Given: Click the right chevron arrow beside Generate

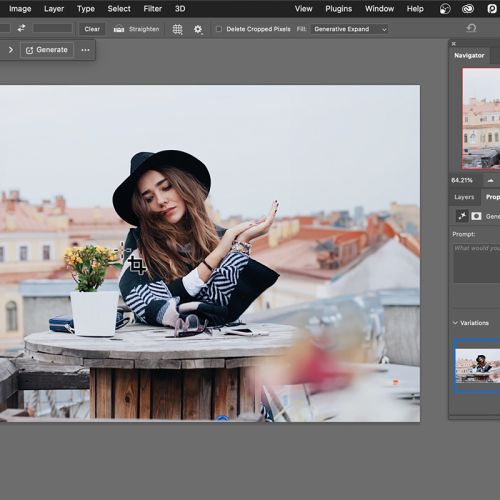Looking at the screenshot, I should 11,50.
